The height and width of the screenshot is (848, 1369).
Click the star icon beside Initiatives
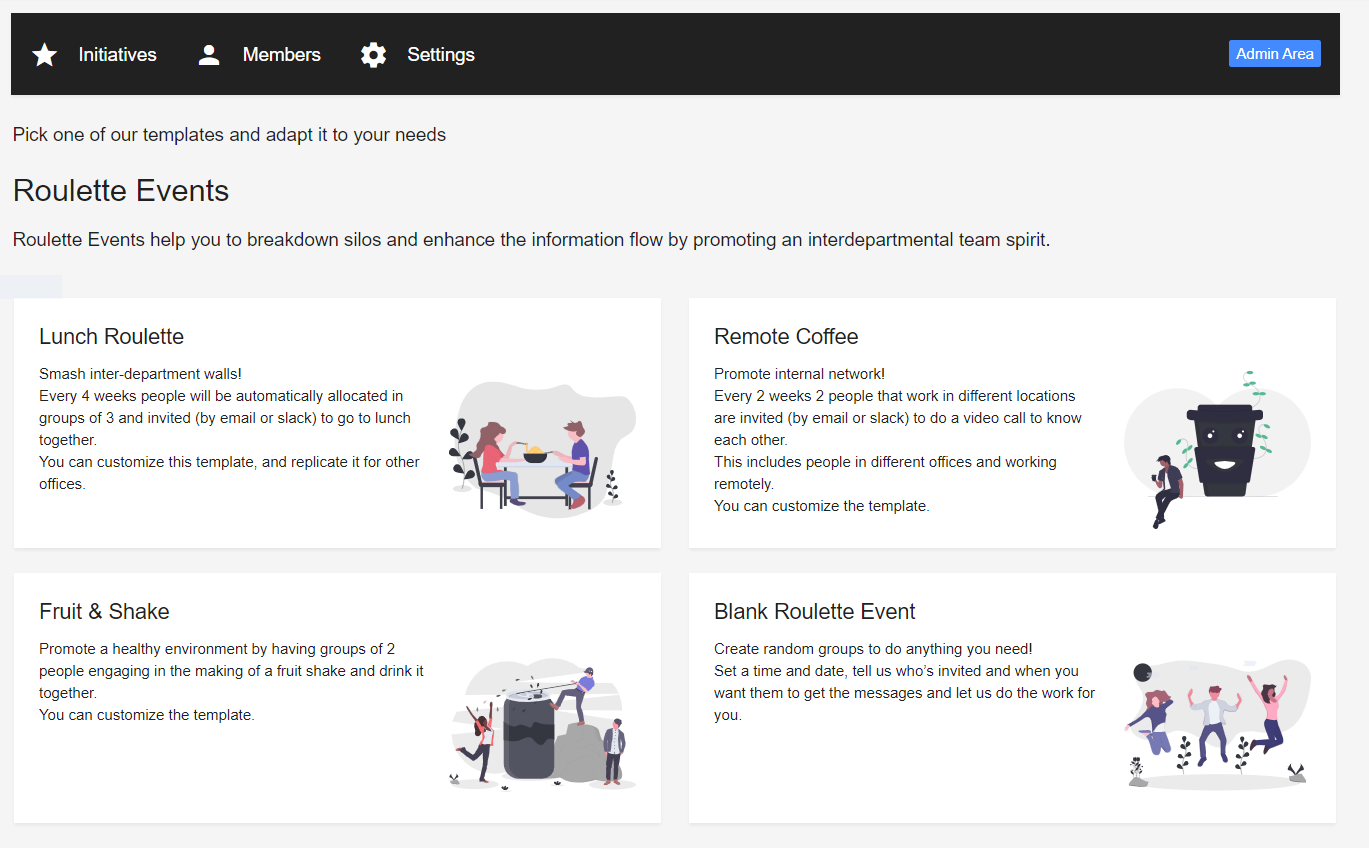click(45, 55)
